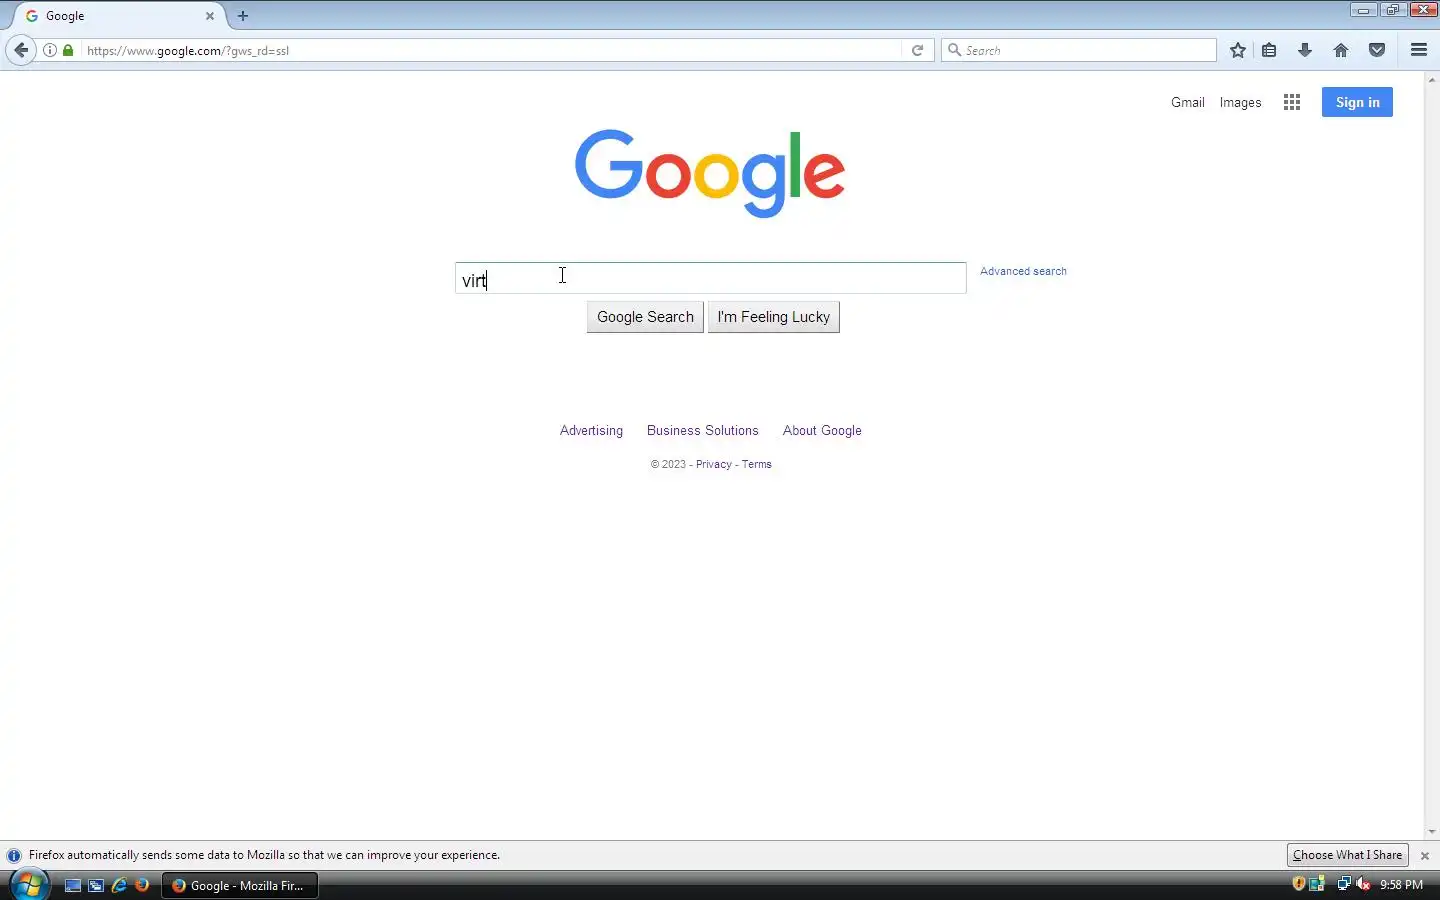Click the Firefox address bar URL
The image size is (1440, 900).
[x=490, y=50]
